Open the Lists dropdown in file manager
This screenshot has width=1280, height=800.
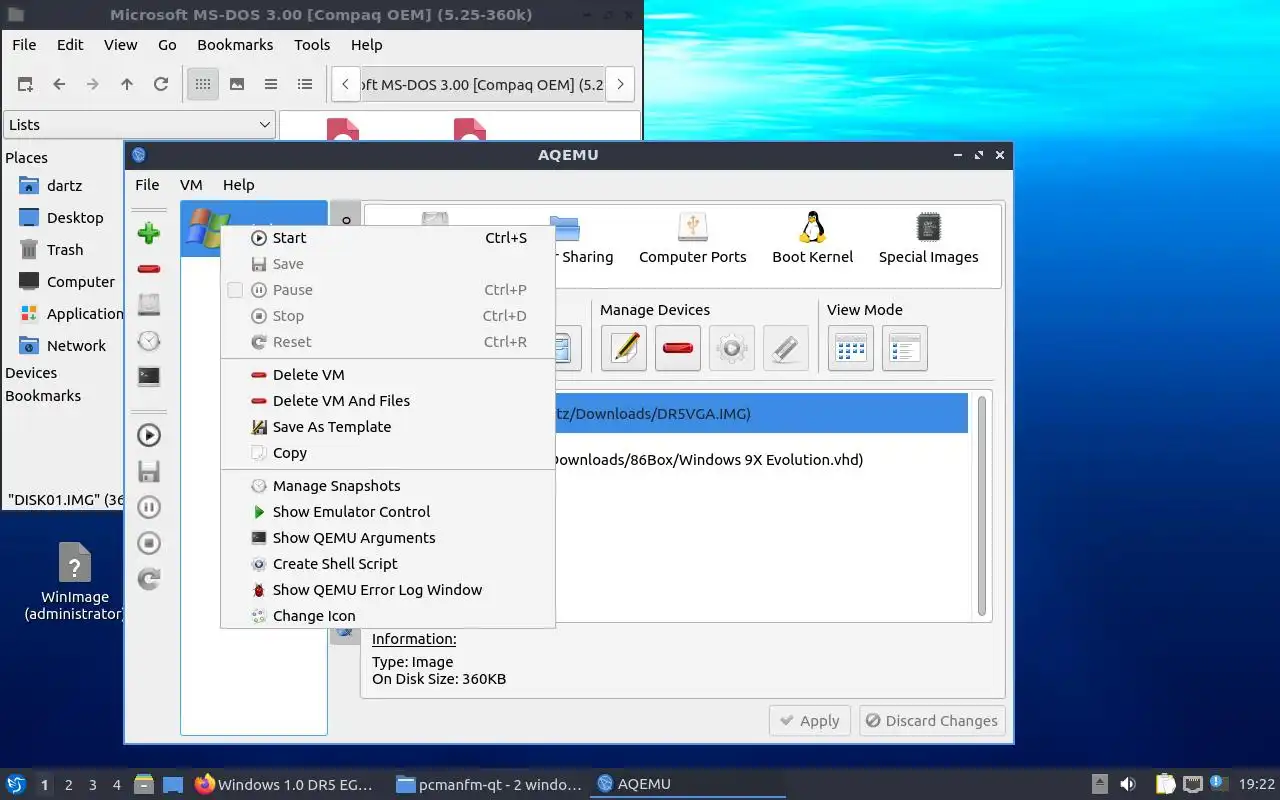[139, 125]
